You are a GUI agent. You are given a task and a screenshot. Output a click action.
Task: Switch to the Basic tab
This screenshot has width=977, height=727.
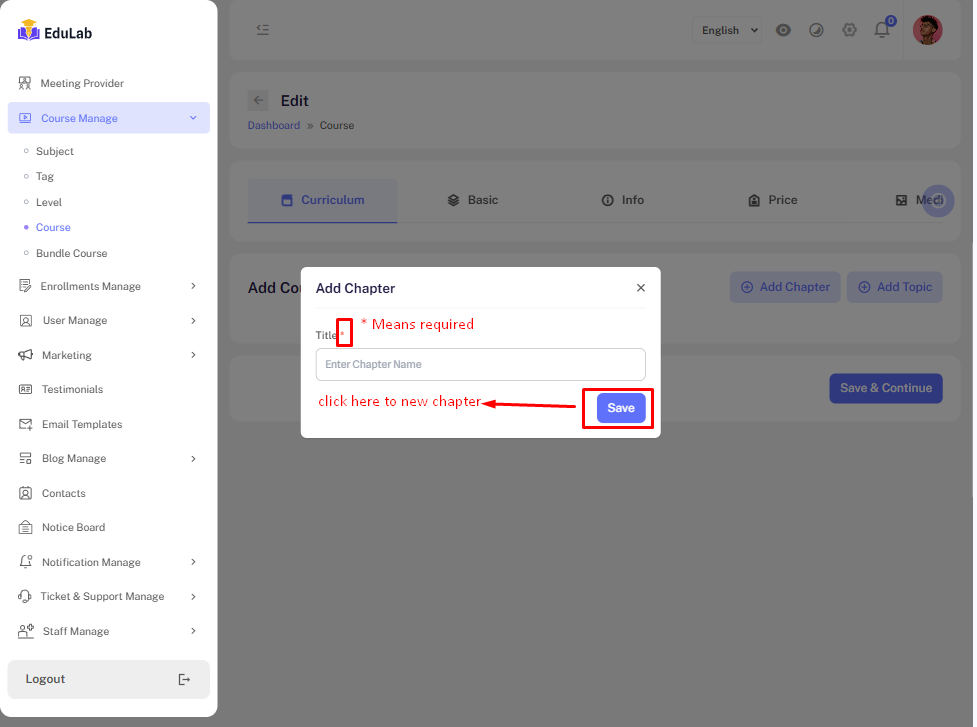click(x=473, y=200)
